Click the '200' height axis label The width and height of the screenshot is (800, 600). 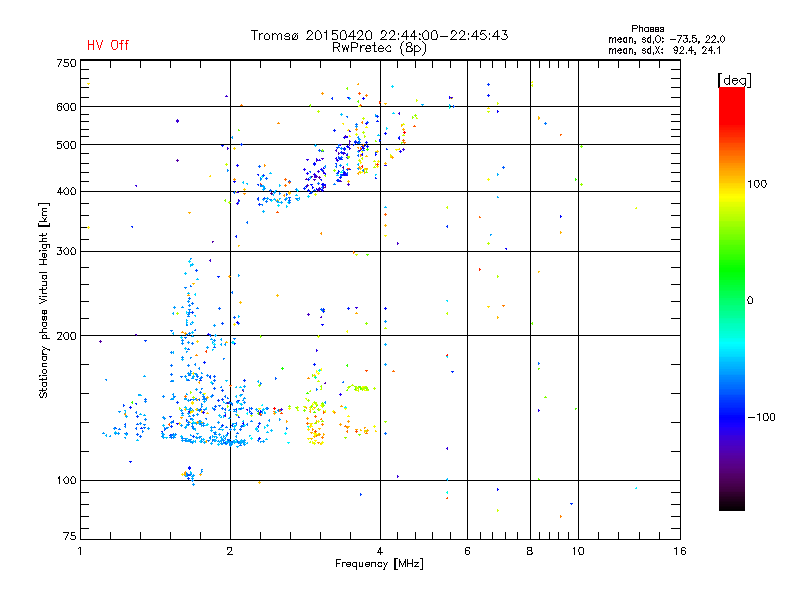tap(66, 336)
